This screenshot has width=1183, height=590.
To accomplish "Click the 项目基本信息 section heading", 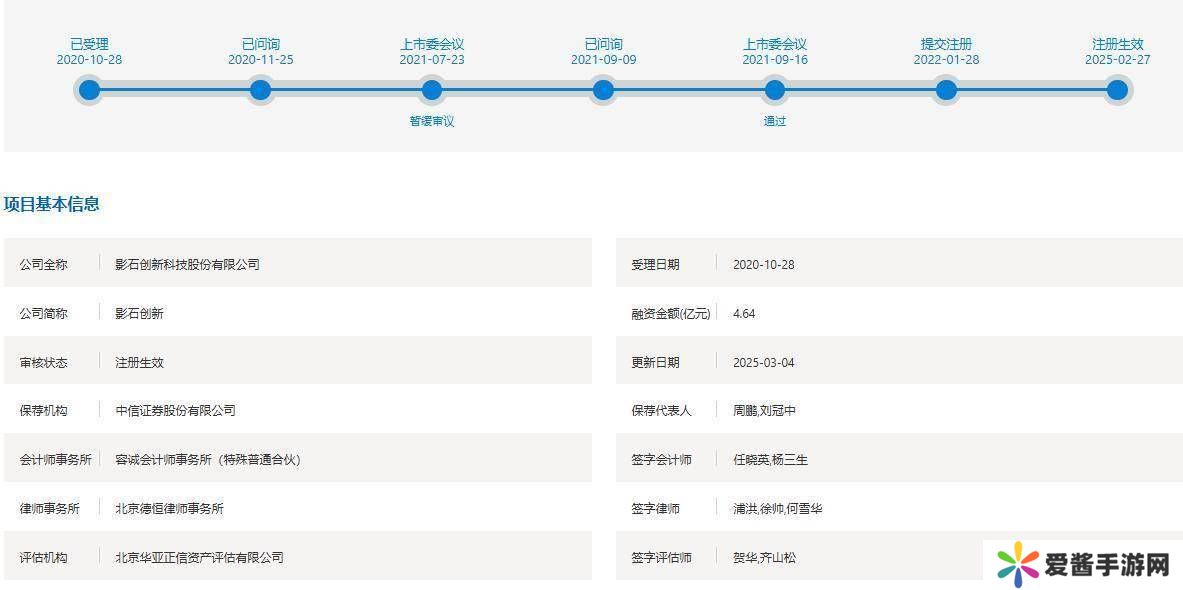I will point(52,204).
